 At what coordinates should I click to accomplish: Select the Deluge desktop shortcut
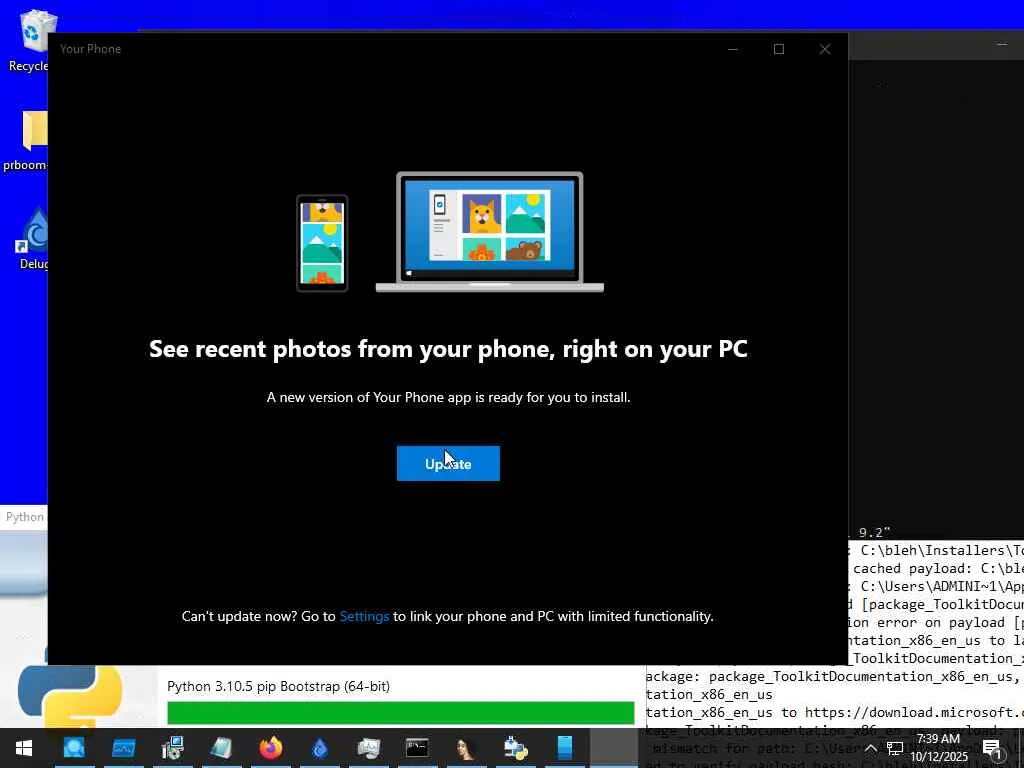click(31, 238)
